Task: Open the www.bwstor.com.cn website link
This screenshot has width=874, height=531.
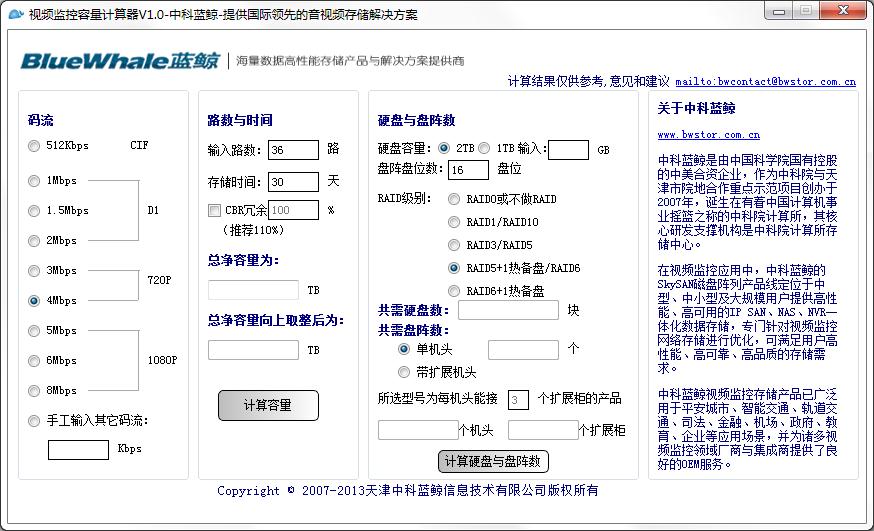Action: click(708, 134)
